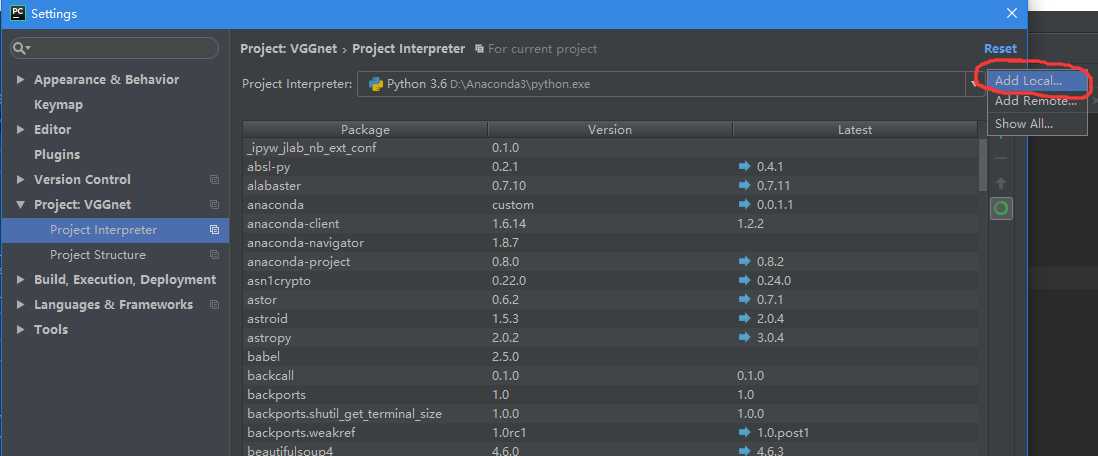This screenshot has width=1098, height=456.
Task: Open the Plugins settings page
Action: tap(57, 154)
